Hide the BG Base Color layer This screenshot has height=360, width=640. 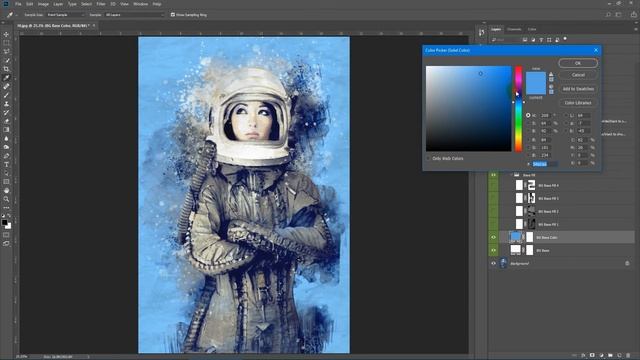click(x=493, y=237)
